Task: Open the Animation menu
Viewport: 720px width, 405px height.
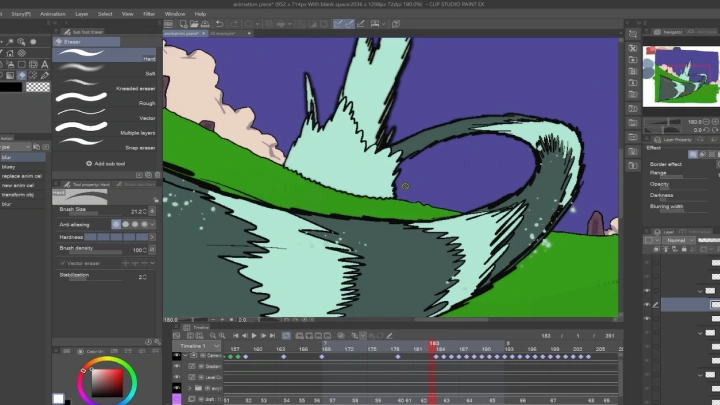Action: pos(52,14)
